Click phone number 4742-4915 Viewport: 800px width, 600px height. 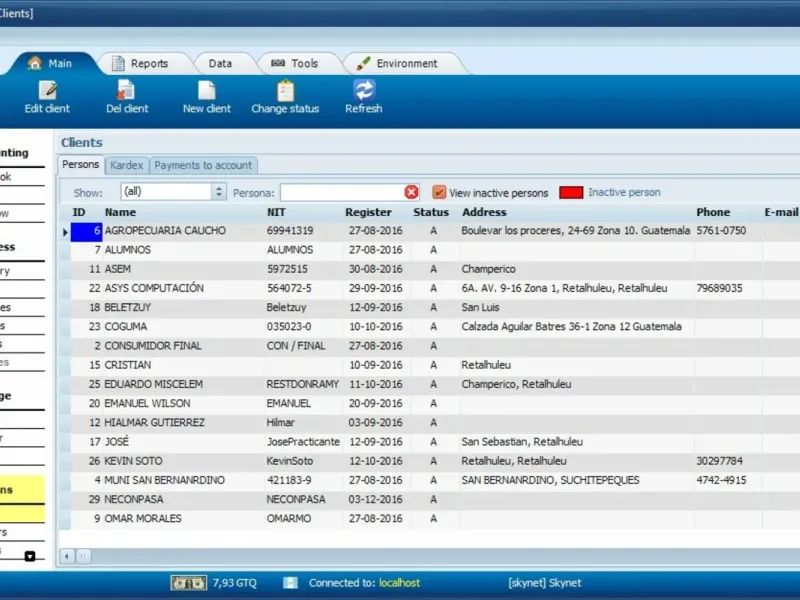coord(721,480)
